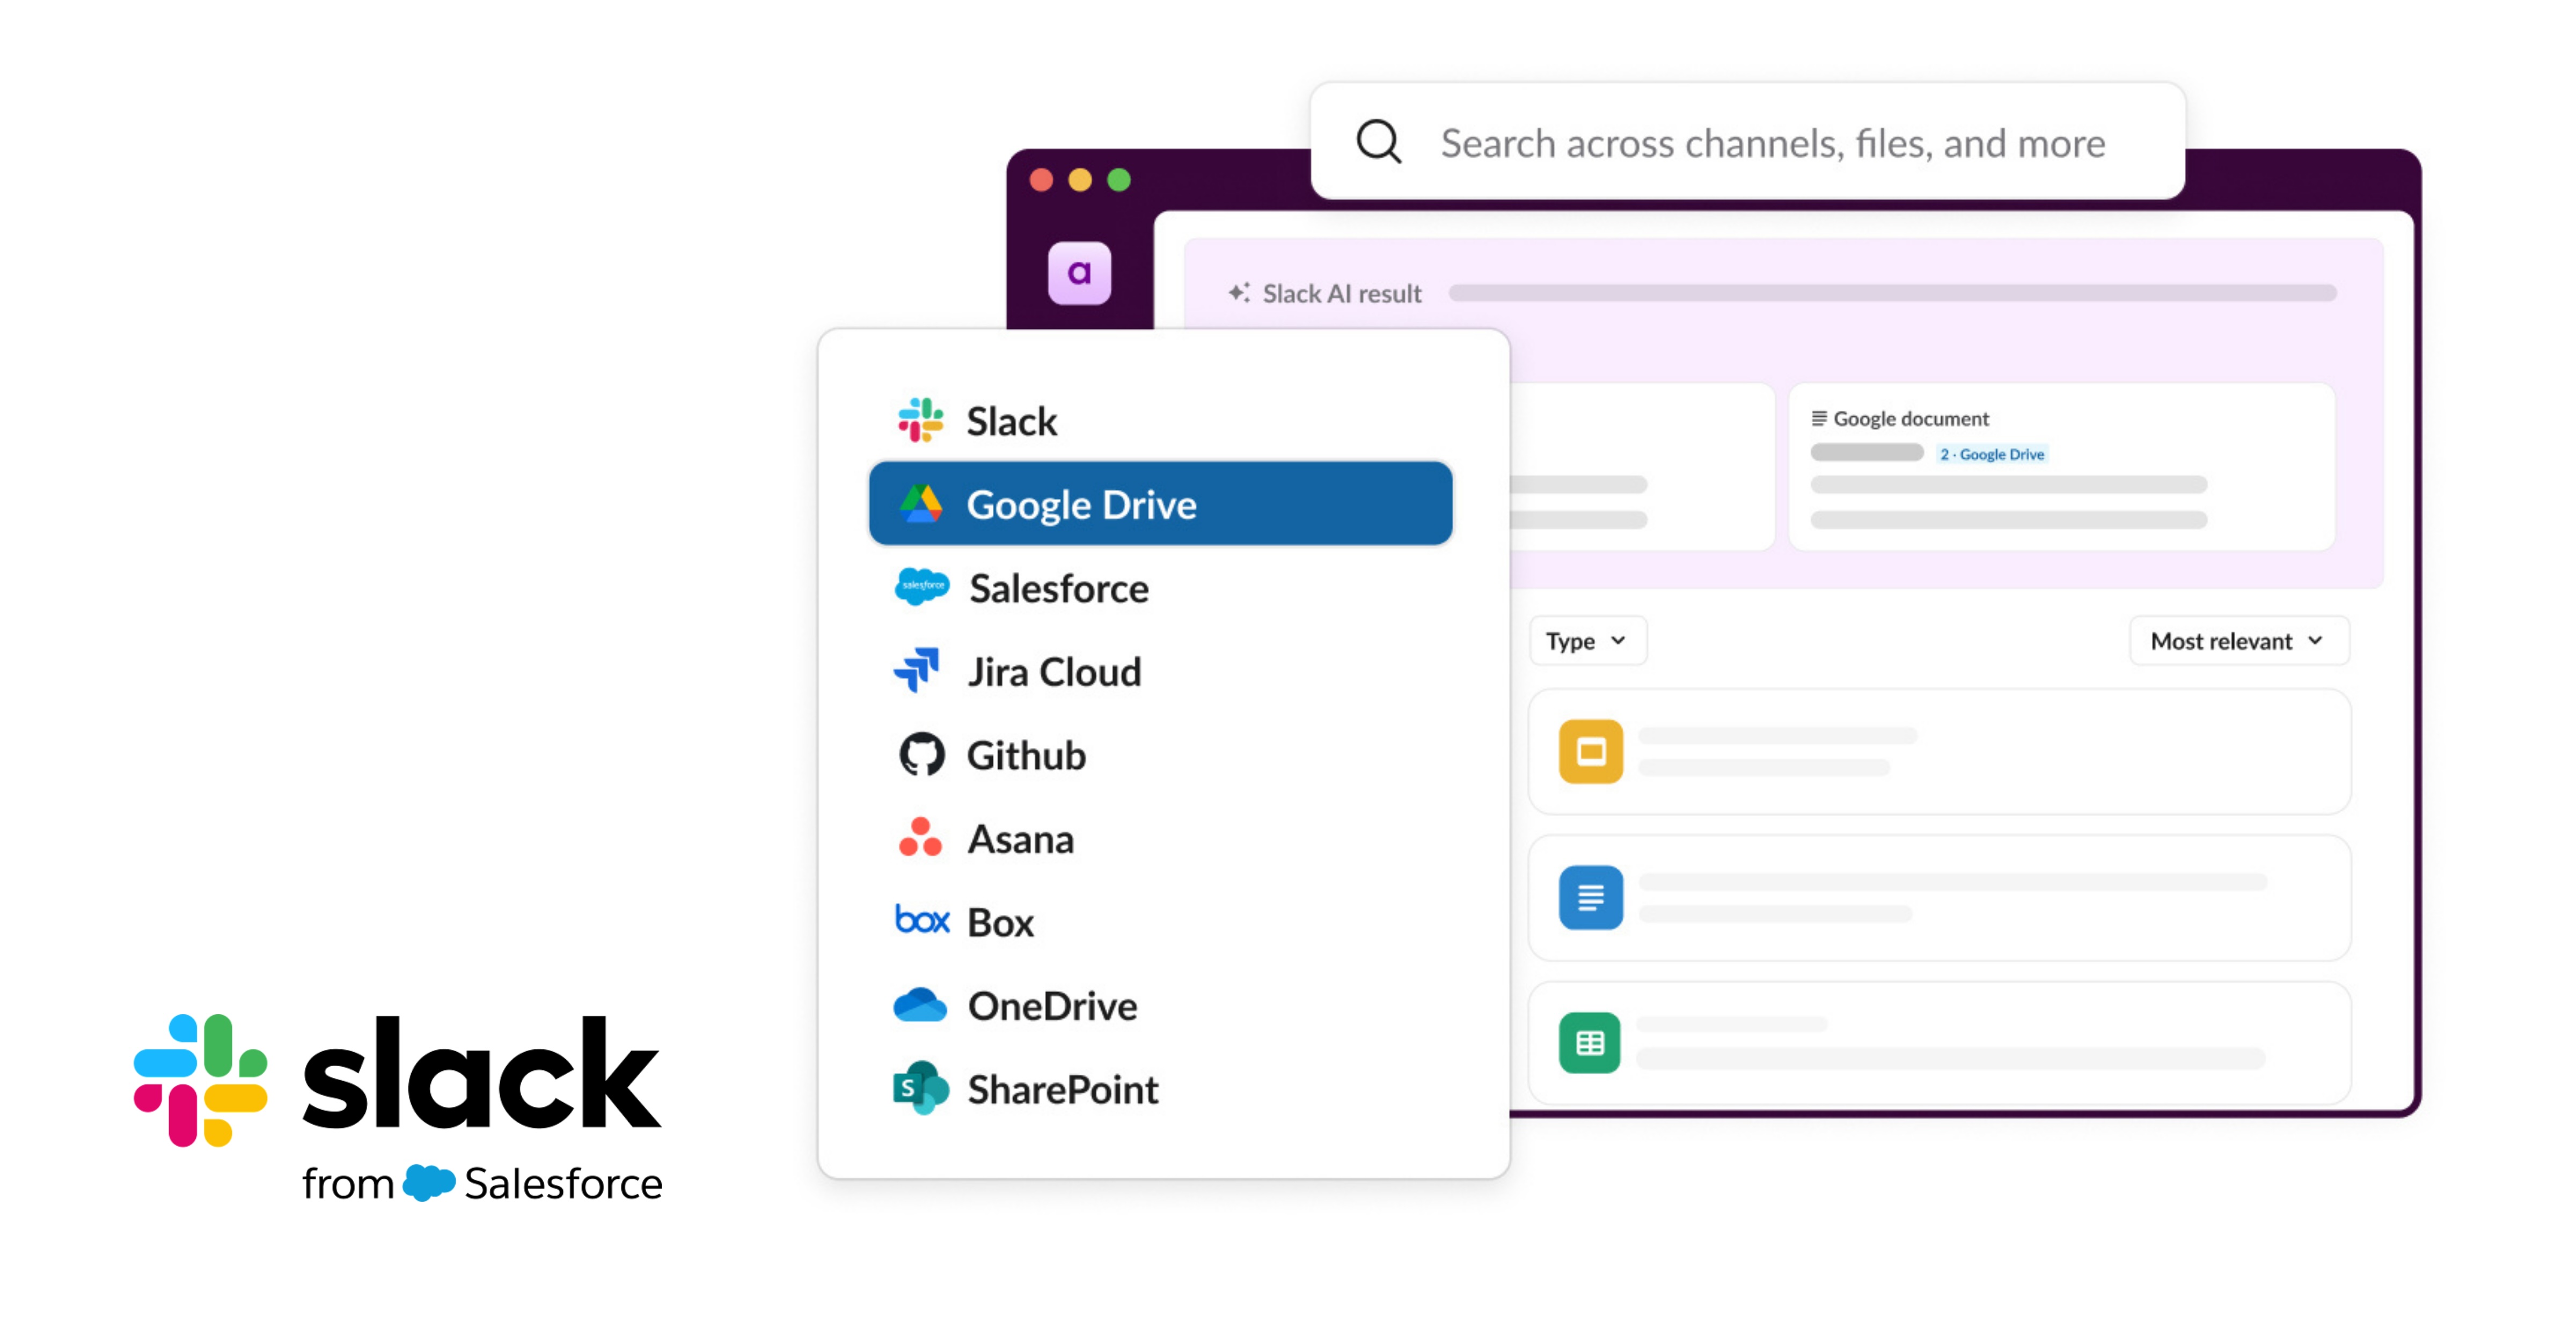Click the 2 · Google Drive link
Image resolution: width=2576 pixels, height=1336 pixels.
pos(1992,454)
